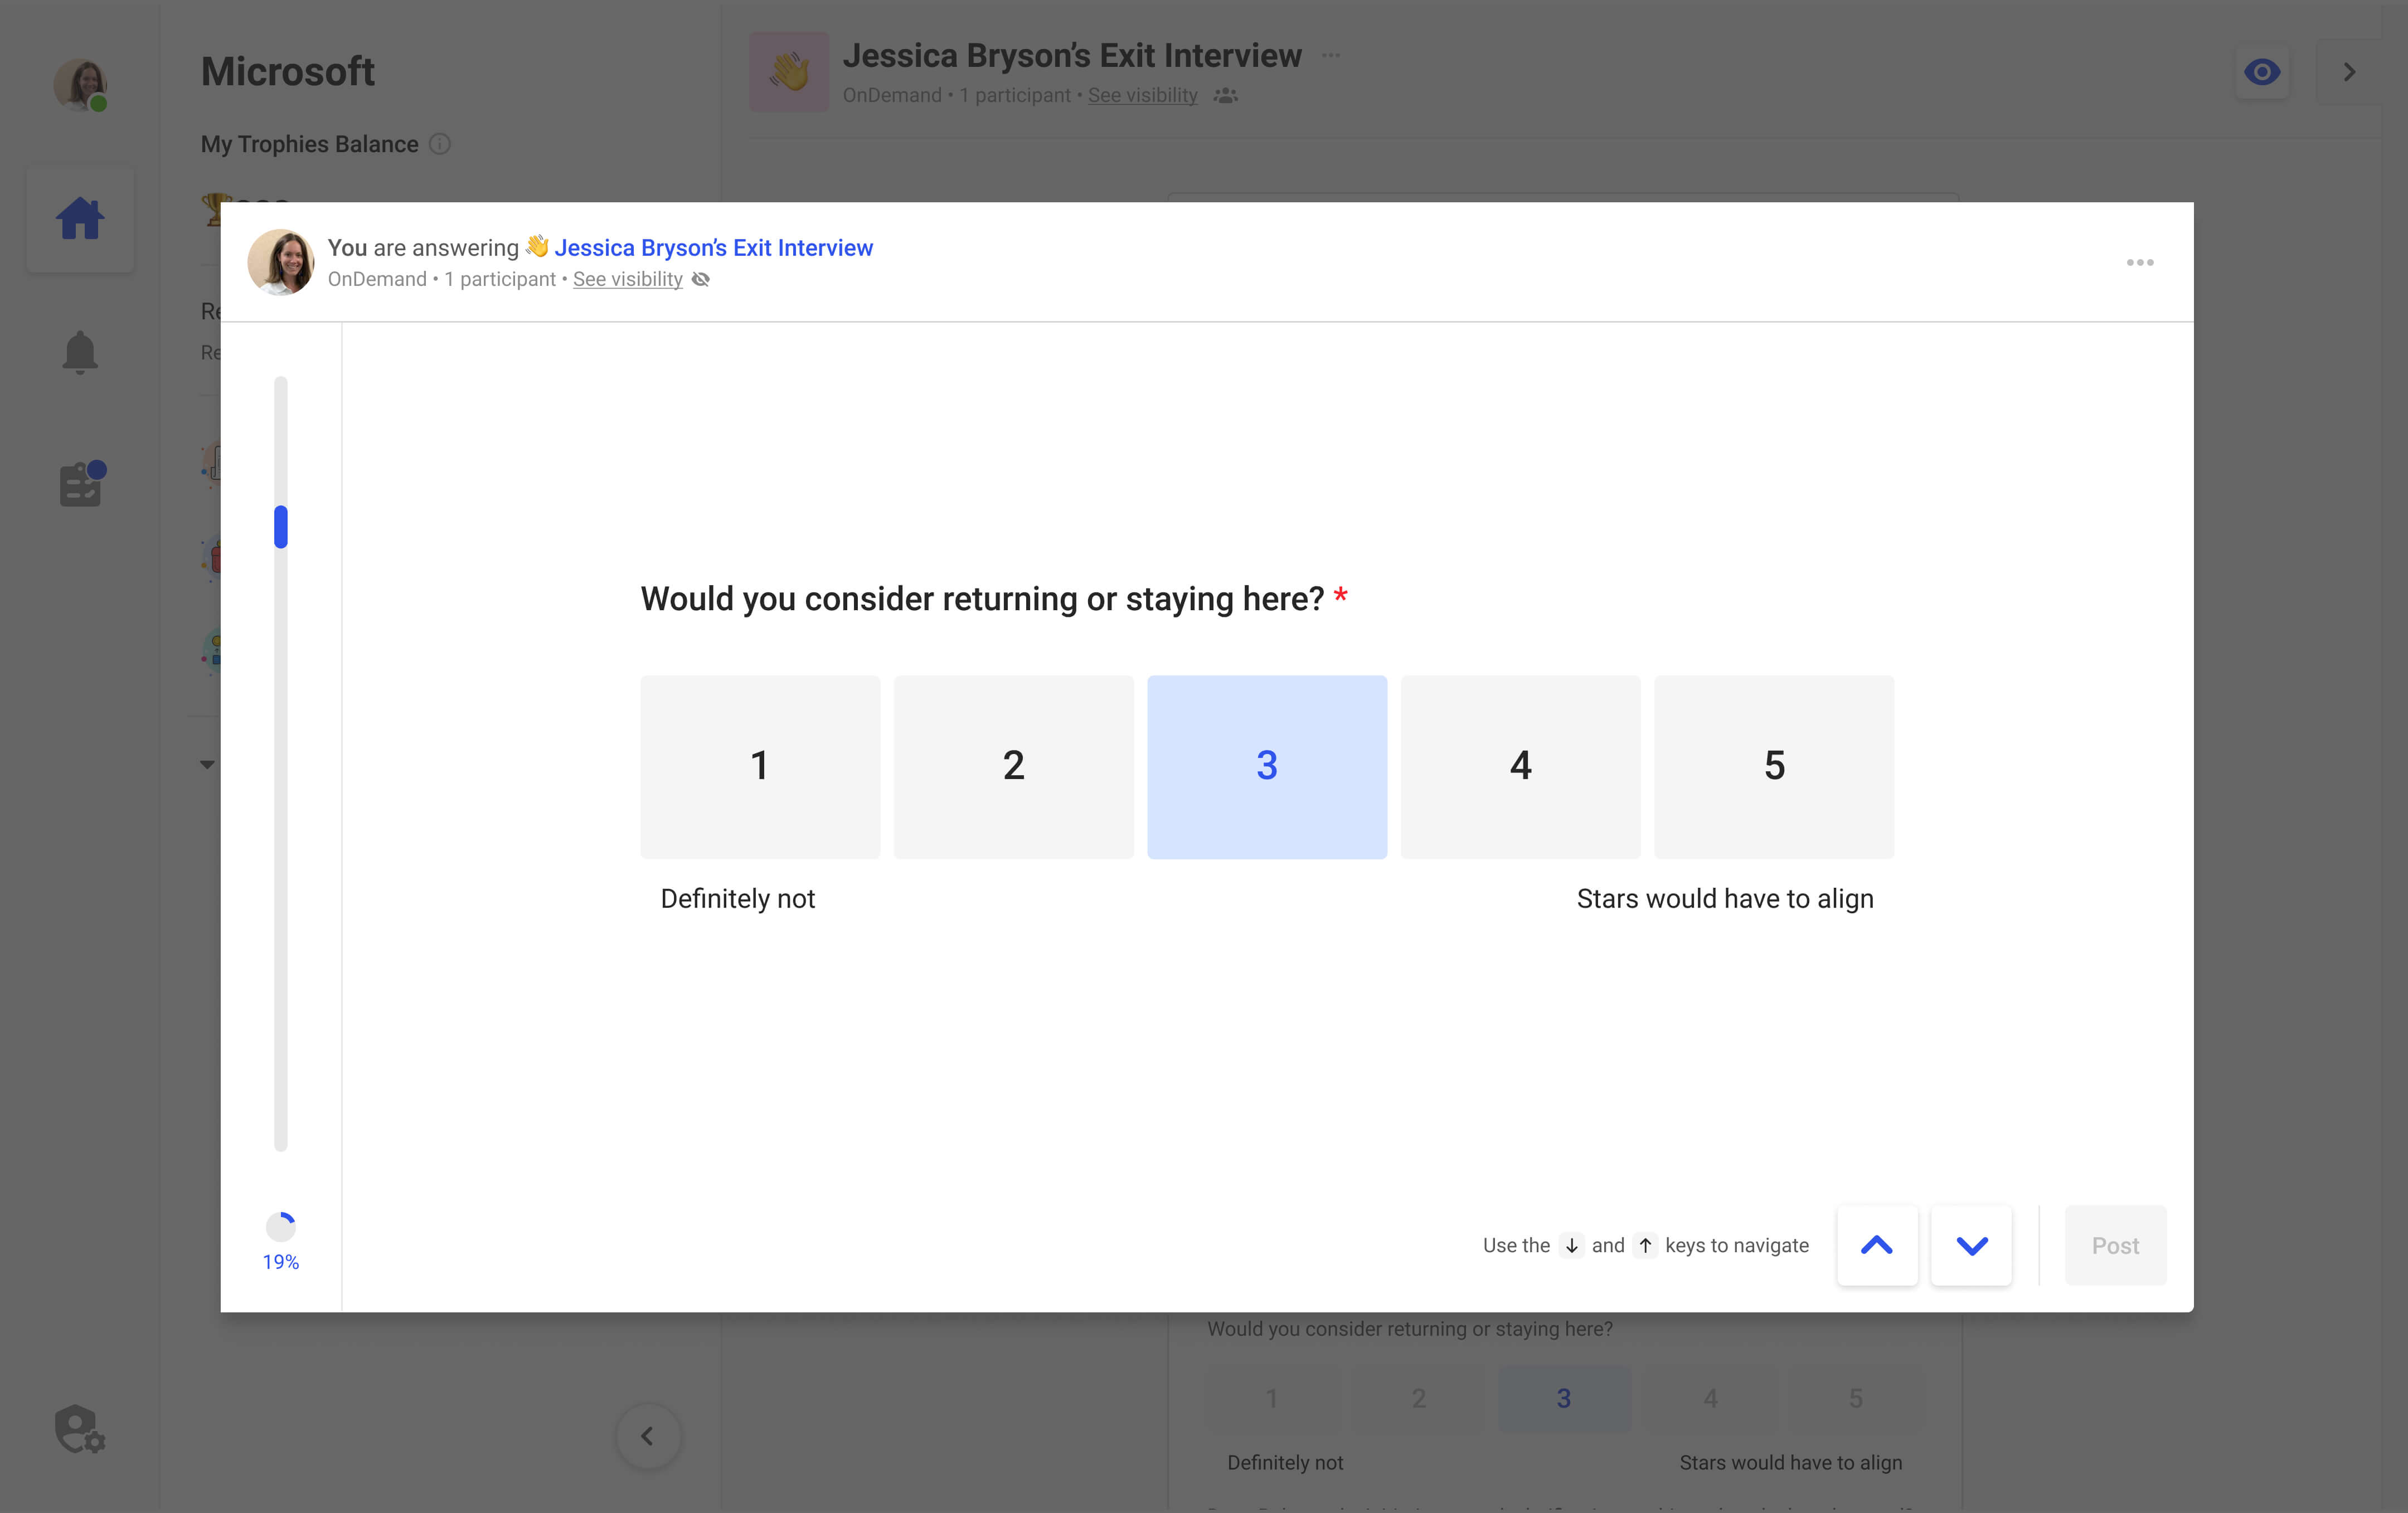Select background rating 2 below the modal
This screenshot has width=2408, height=1513.
click(x=1418, y=1398)
